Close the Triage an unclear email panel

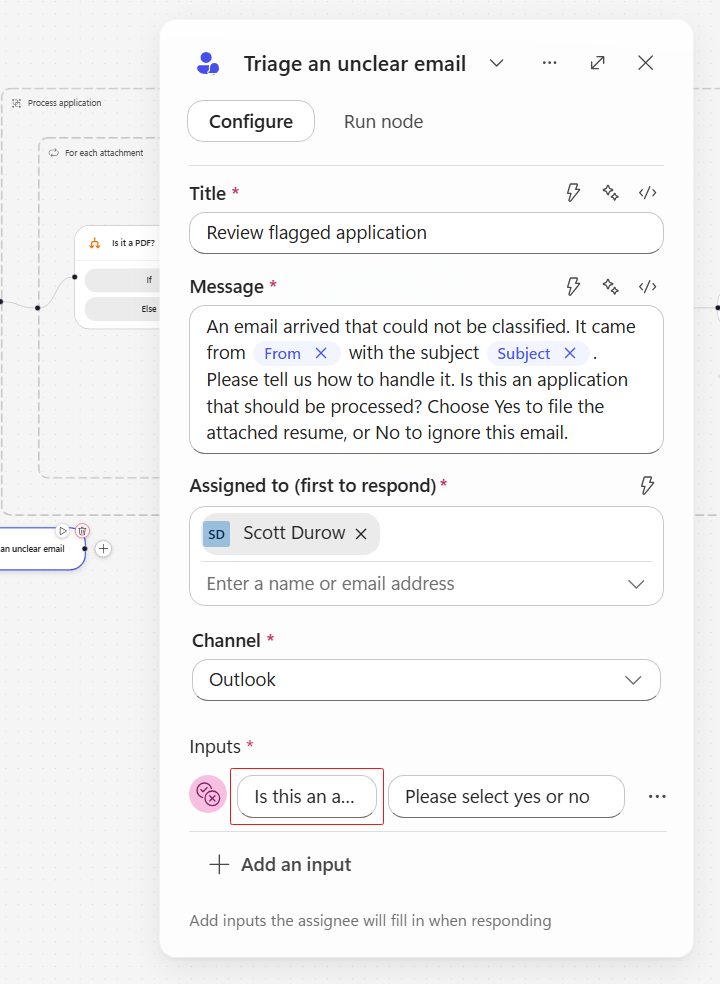[645, 63]
